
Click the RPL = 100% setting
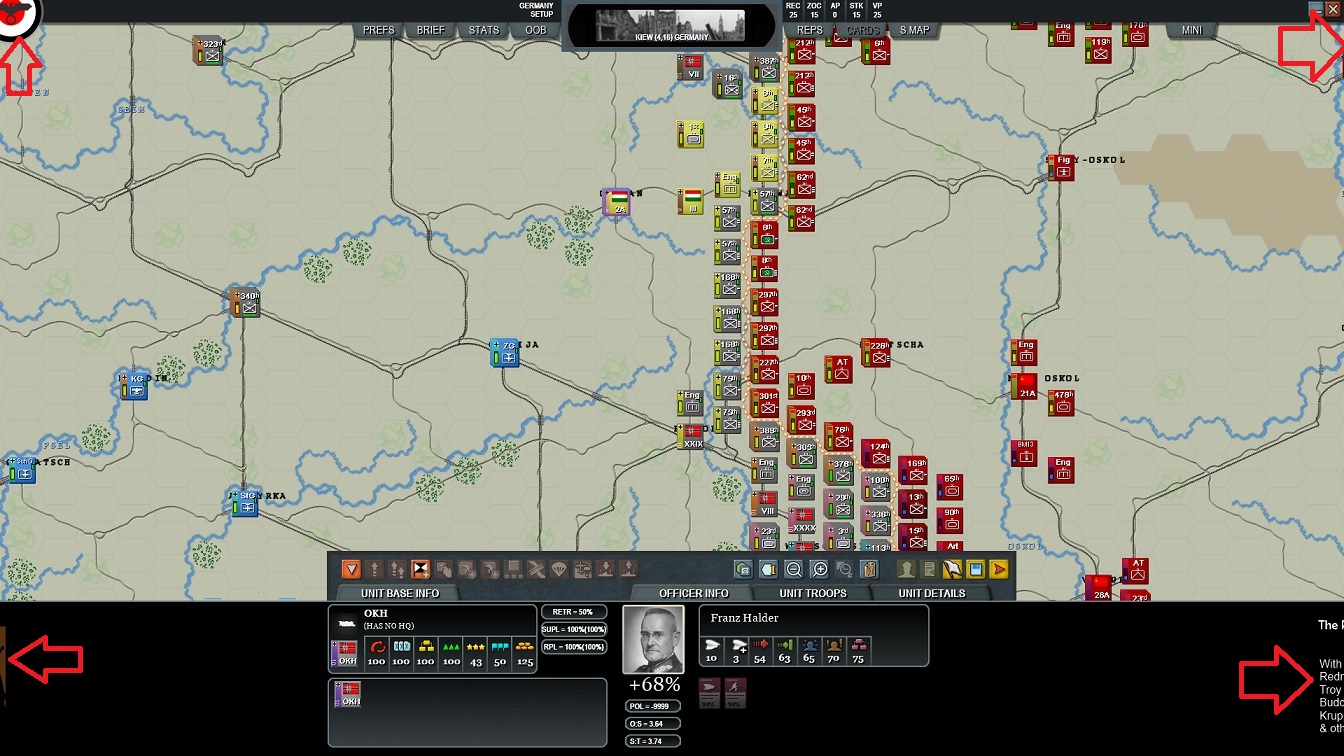coord(574,646)
